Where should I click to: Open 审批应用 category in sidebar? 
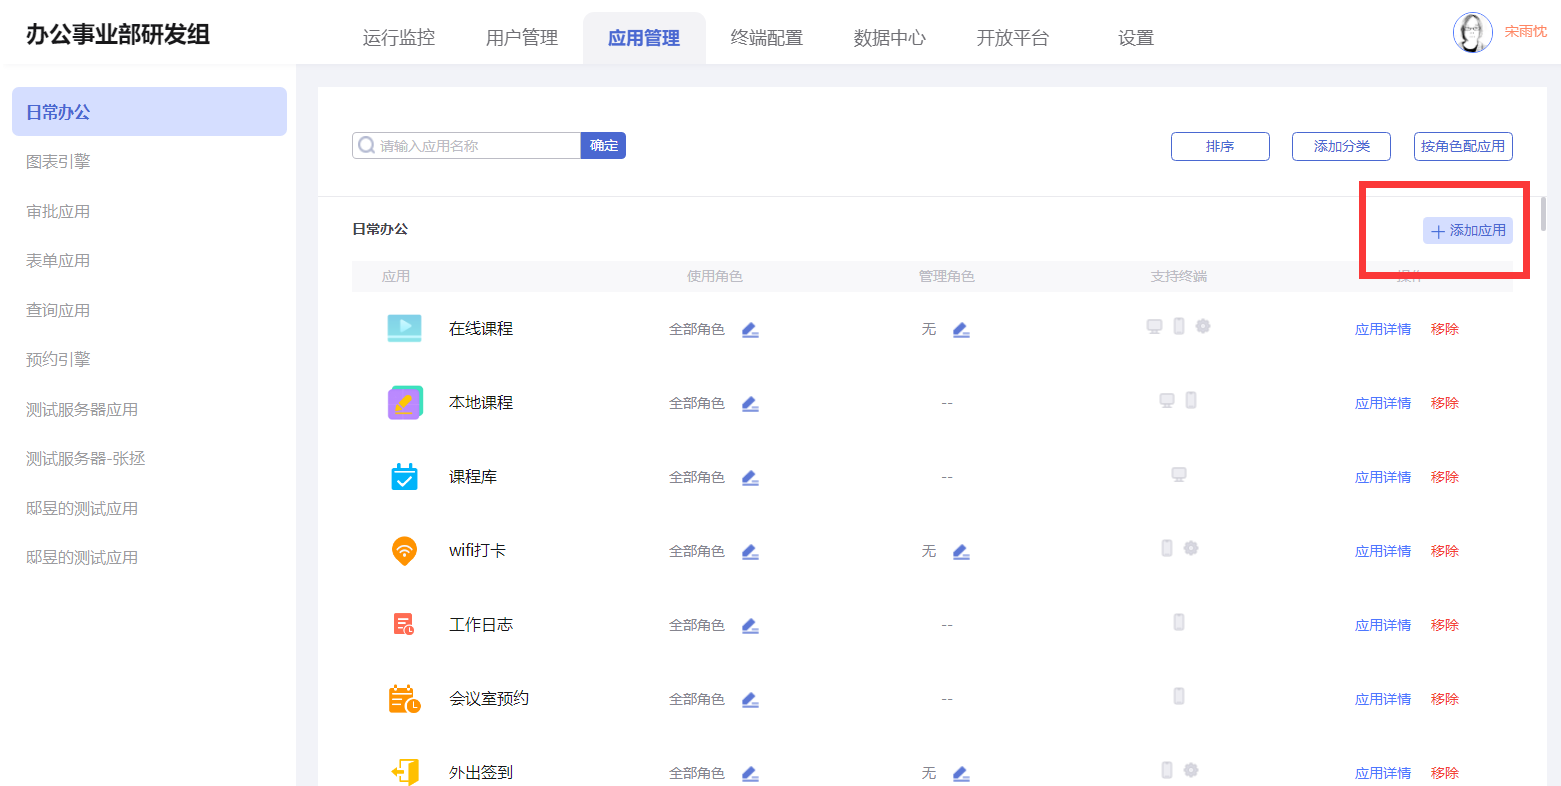click(58, 212)
